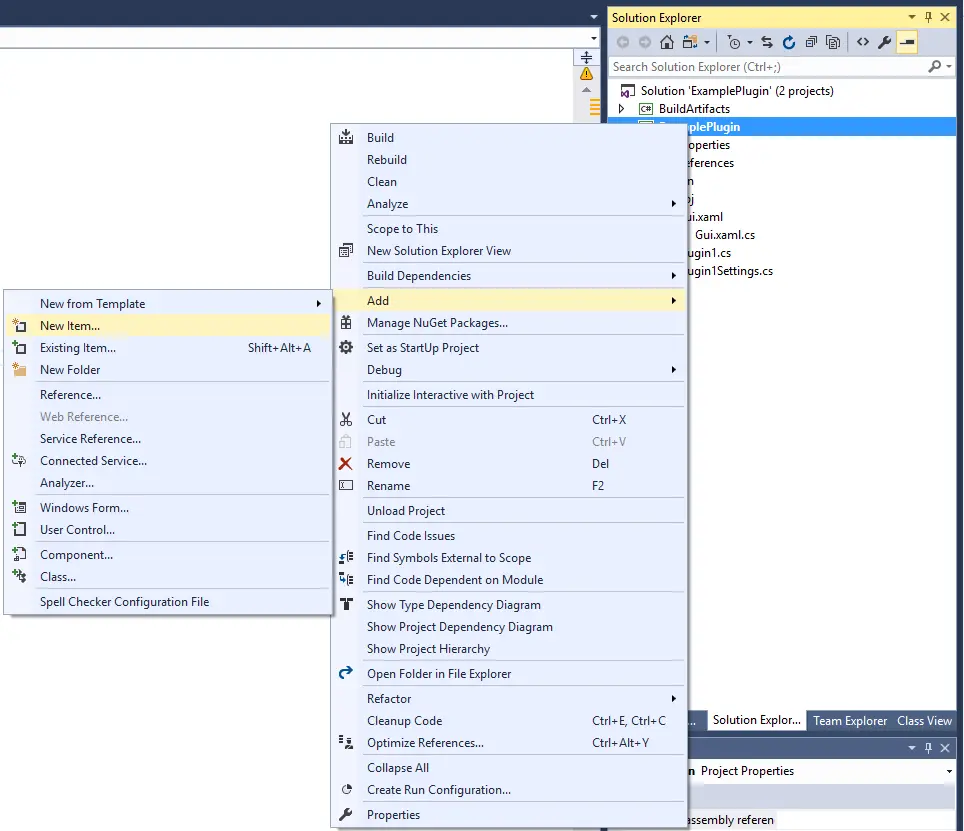
Task: Click the NuGet package icon in the context menu
Action: pyautogui.click(x=346, y=323)
